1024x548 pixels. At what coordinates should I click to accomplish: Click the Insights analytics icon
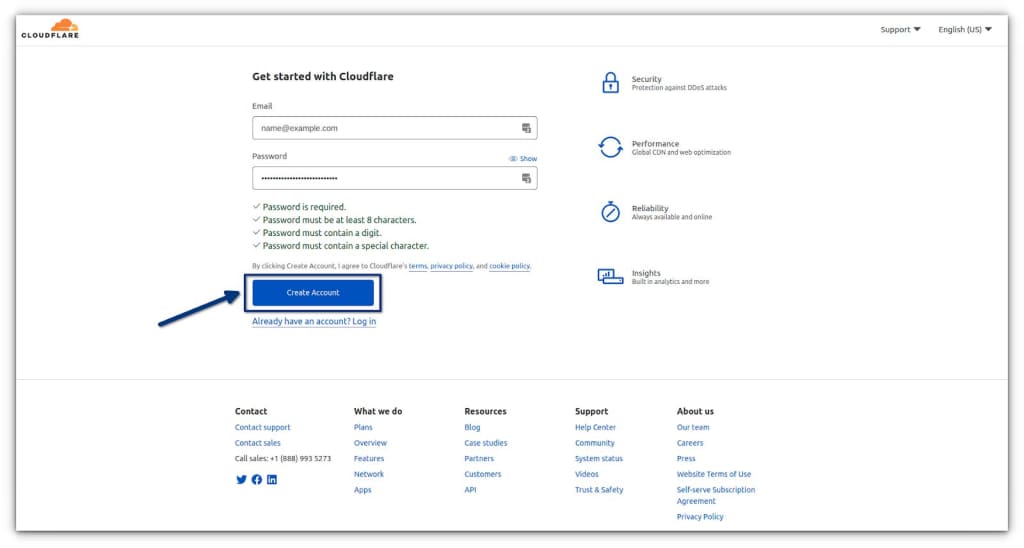point(610,276)
